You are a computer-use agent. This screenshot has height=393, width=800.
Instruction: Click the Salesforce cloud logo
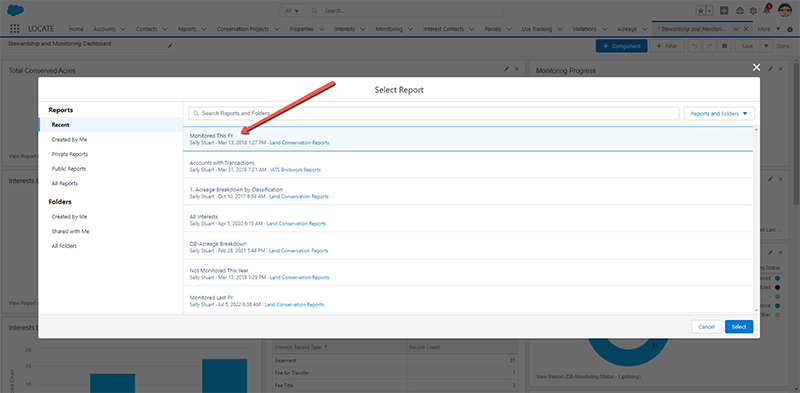[16, 10]
